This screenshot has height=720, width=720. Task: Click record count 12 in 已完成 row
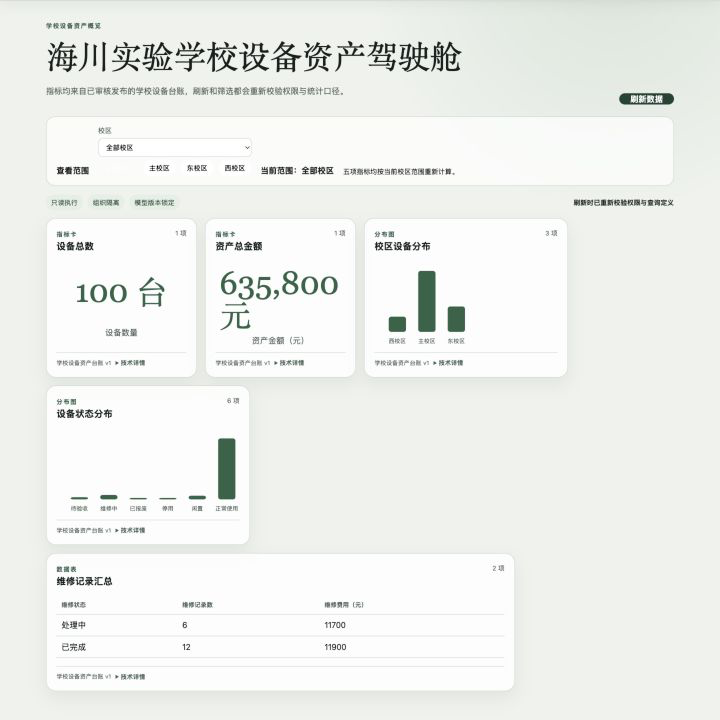click(186, 647)
